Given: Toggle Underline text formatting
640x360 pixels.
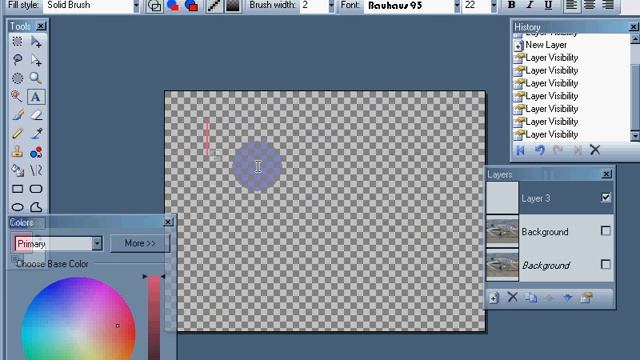Looking at the screenshot, I should 548,5.
